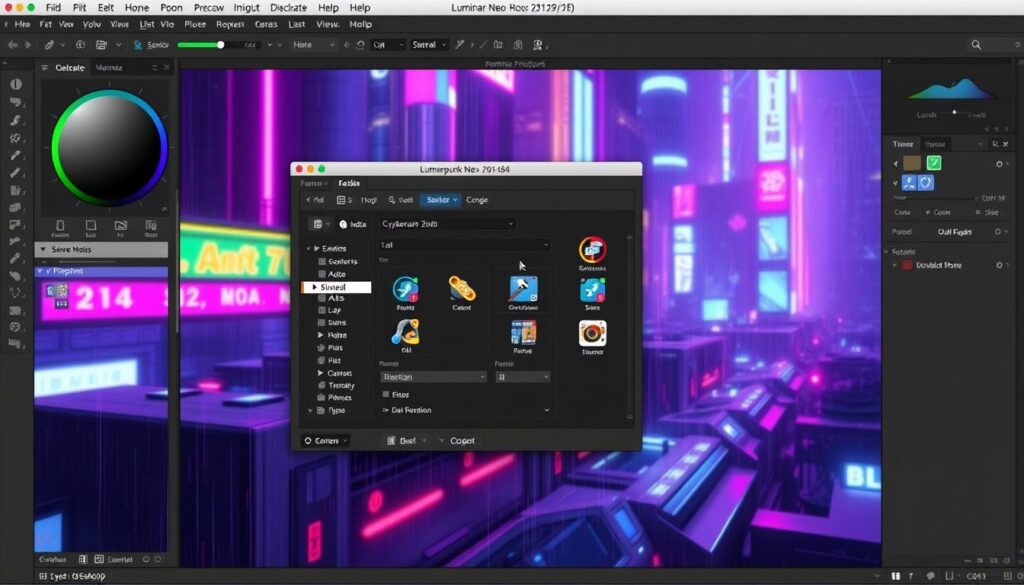Open the Hone menu in the menu bar

coord(136,8)
